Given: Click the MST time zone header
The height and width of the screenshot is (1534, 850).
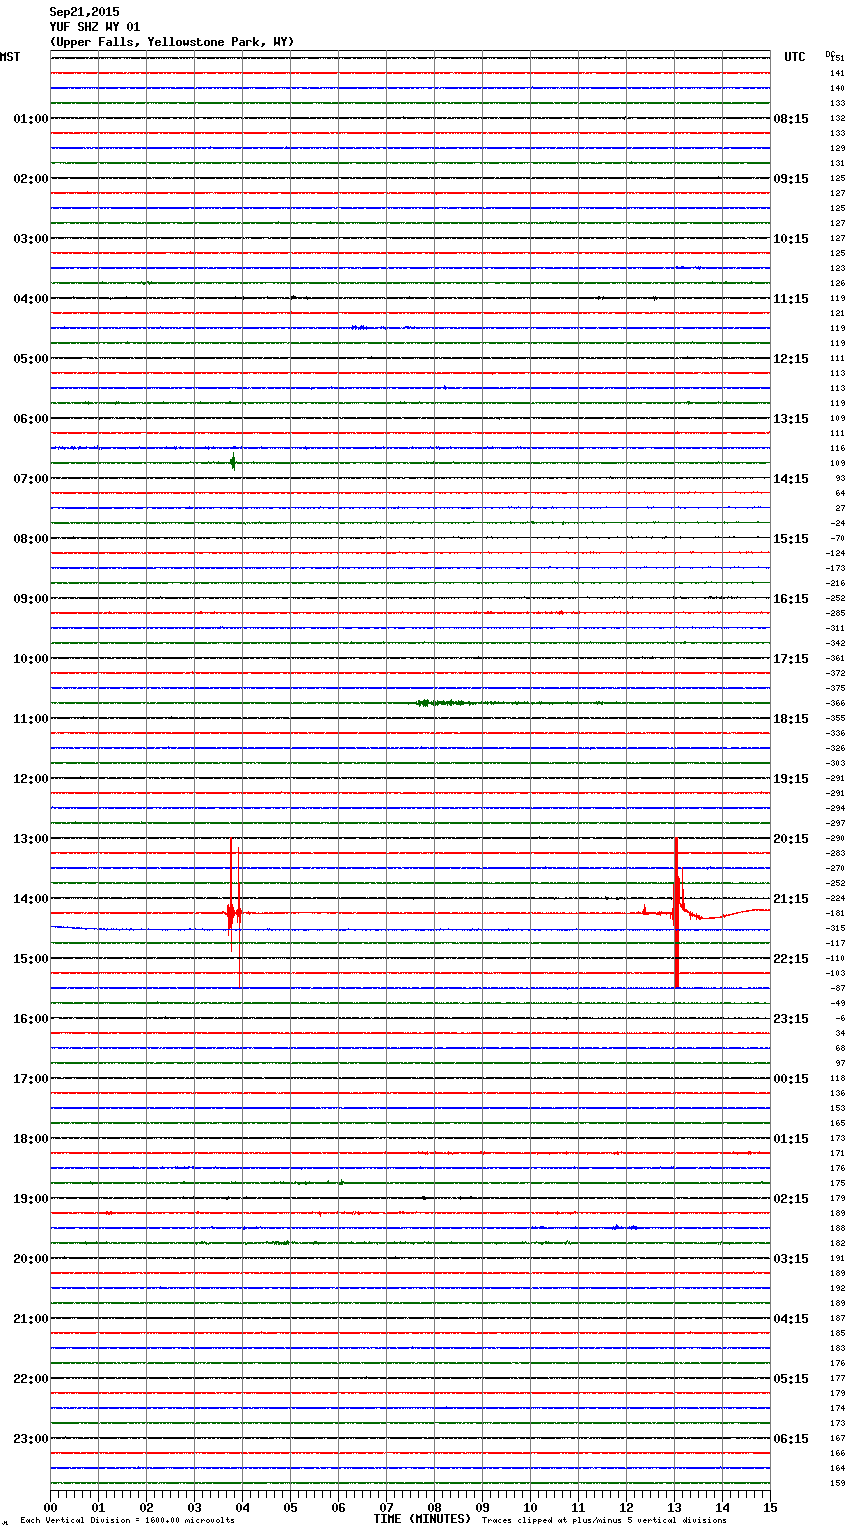Looking at the screenshot, I should pos(10,57).
